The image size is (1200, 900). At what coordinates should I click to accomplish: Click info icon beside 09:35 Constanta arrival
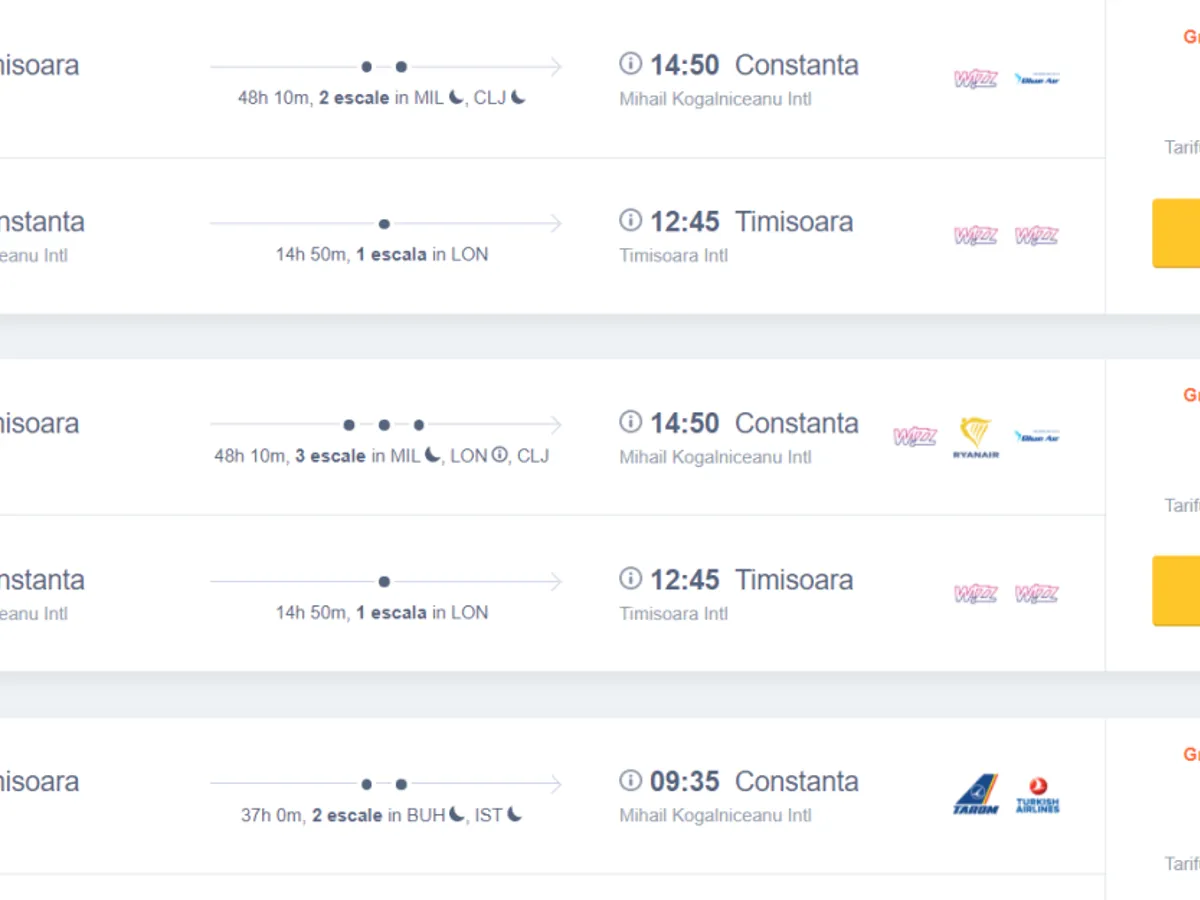pos(630,780)
